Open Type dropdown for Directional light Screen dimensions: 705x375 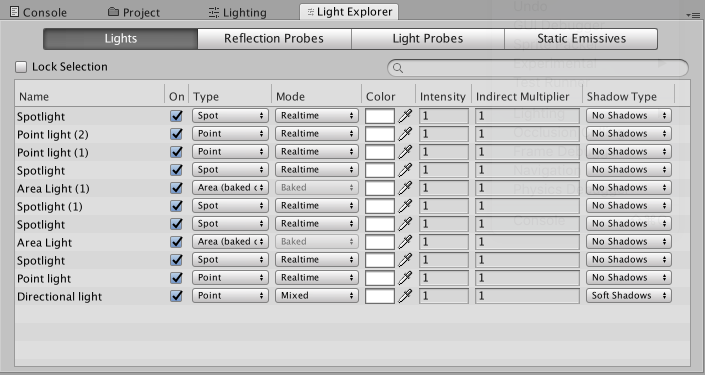(x=230, y=295)
